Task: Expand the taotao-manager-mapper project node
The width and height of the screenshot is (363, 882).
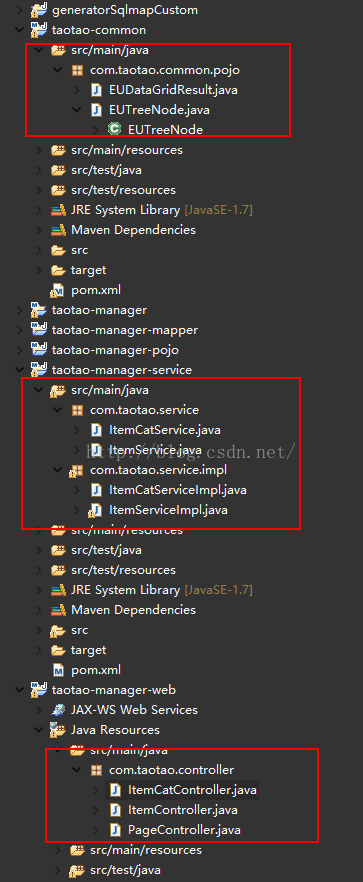Action: (20, 330)
